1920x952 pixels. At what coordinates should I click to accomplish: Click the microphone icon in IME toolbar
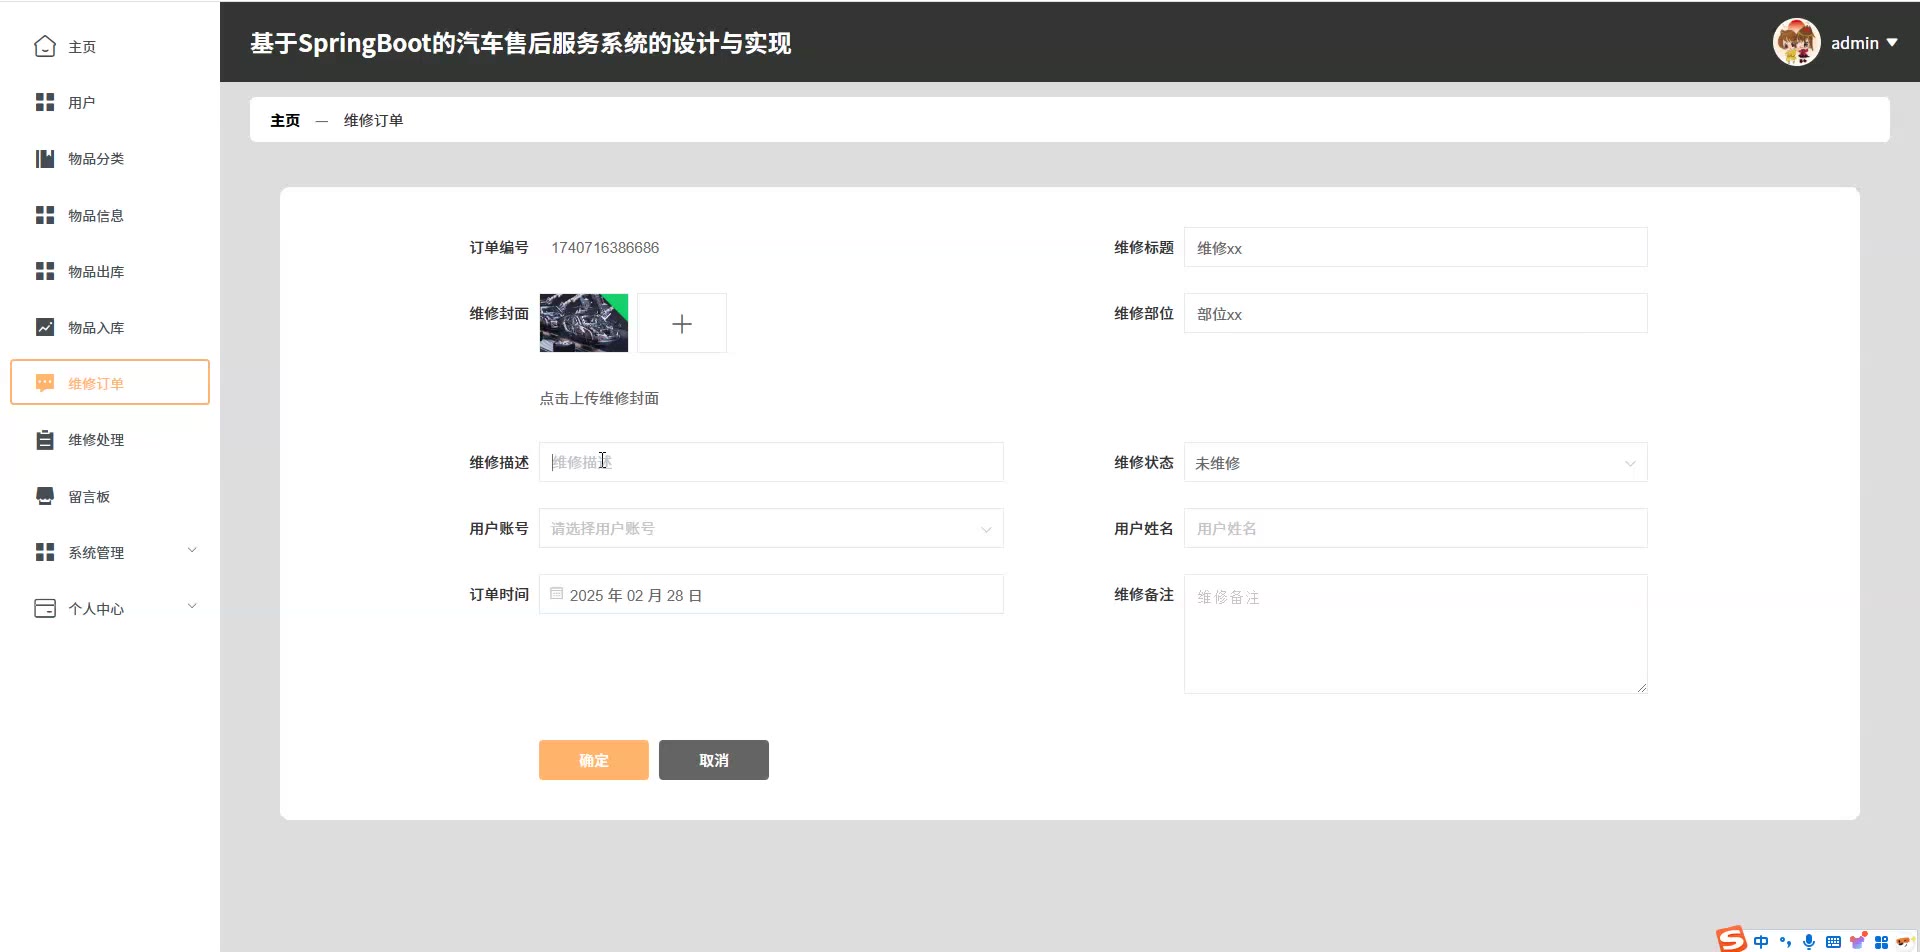[1808, 941]
